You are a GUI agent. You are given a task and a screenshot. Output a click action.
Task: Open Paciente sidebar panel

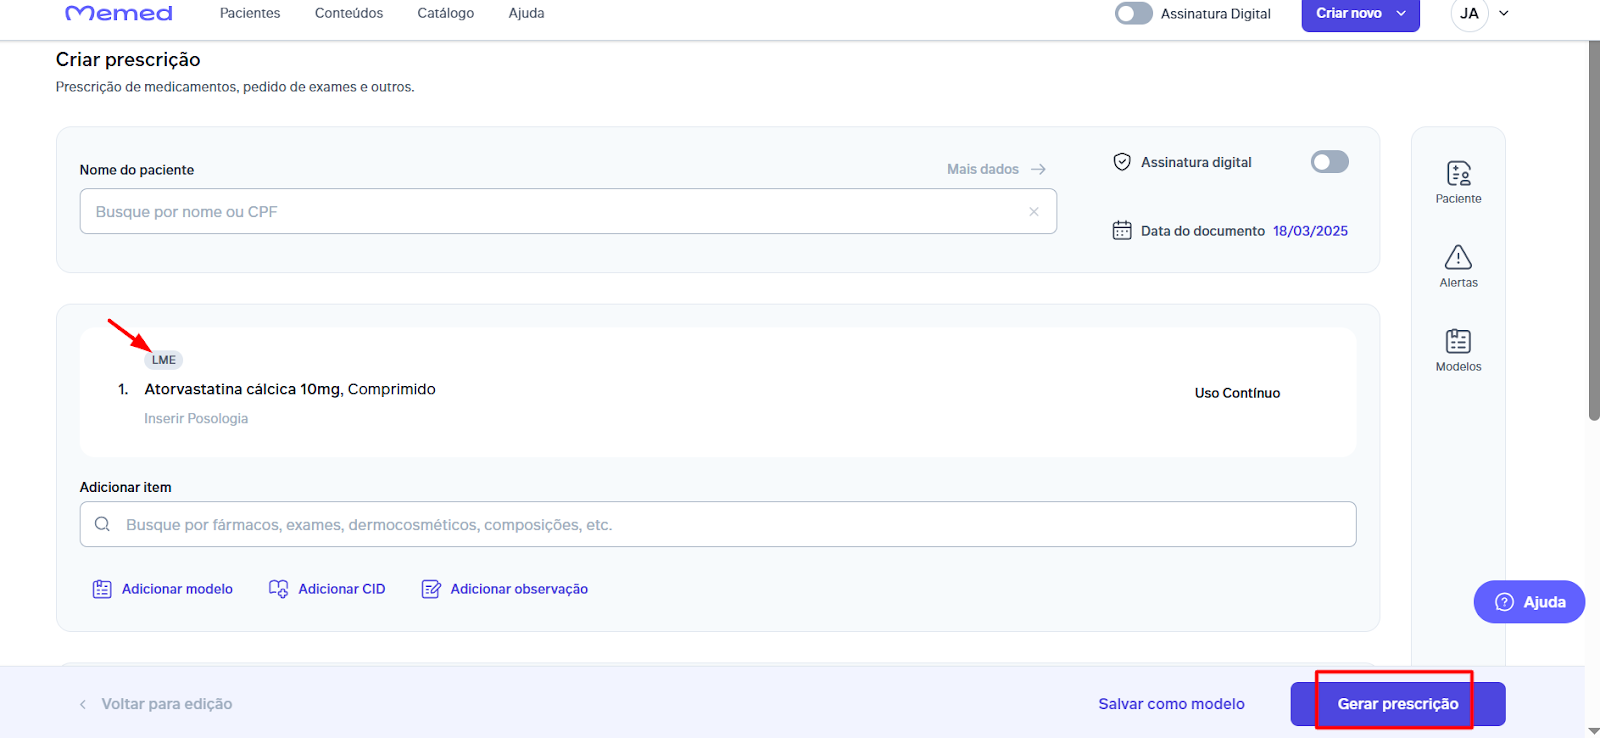coord(1458,182)
